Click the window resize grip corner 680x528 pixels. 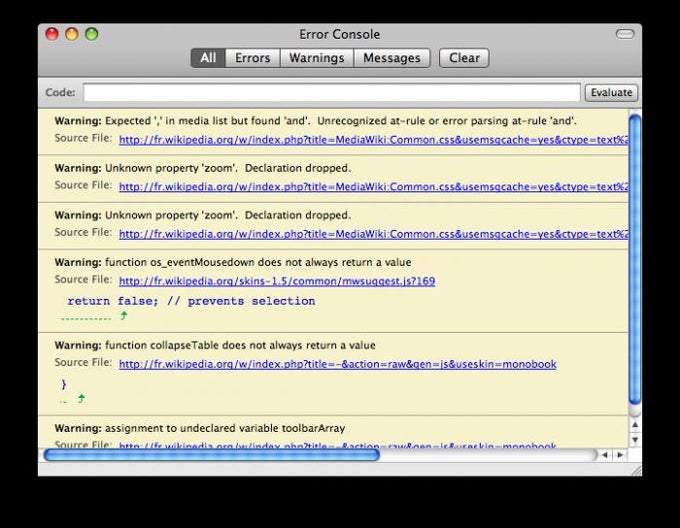636,470
